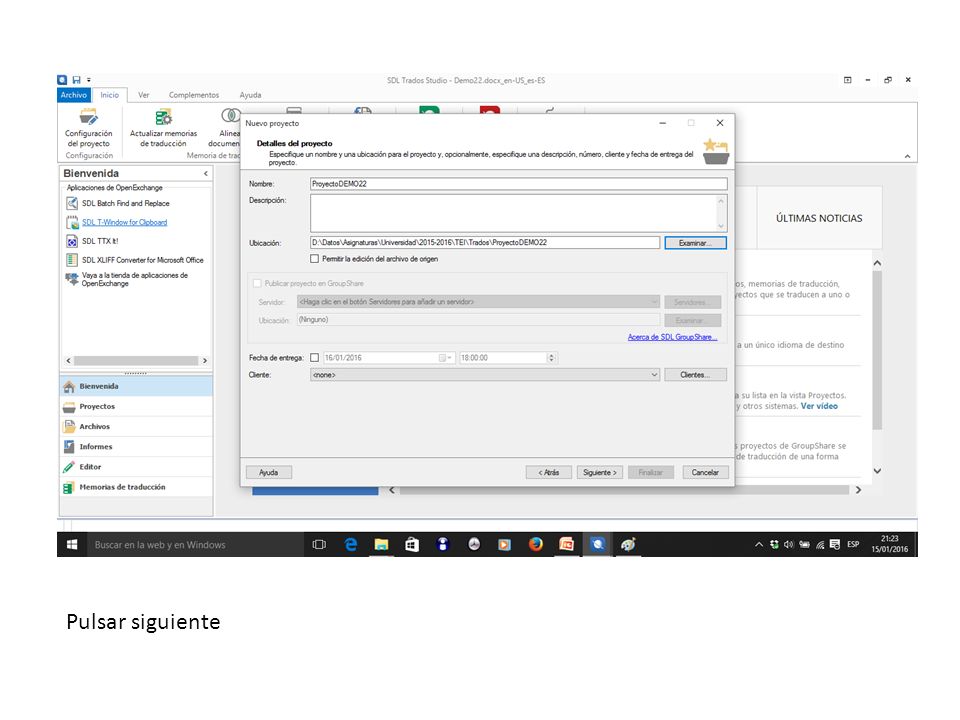
Task: Open the taskbar clock and date
Action: point(890,544)
